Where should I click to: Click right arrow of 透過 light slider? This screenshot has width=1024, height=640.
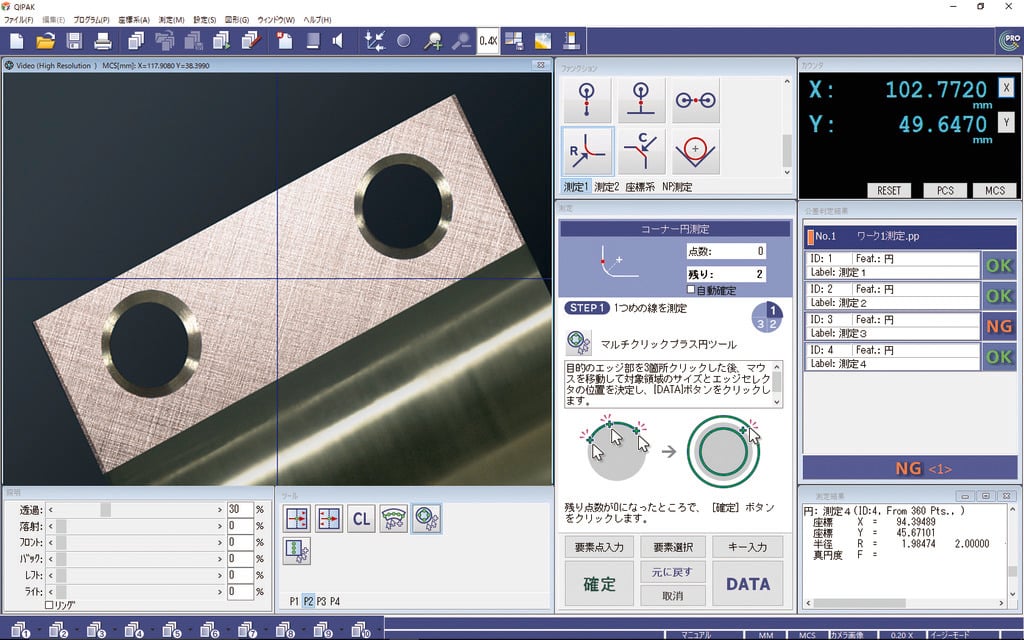[x=220, y=509]
